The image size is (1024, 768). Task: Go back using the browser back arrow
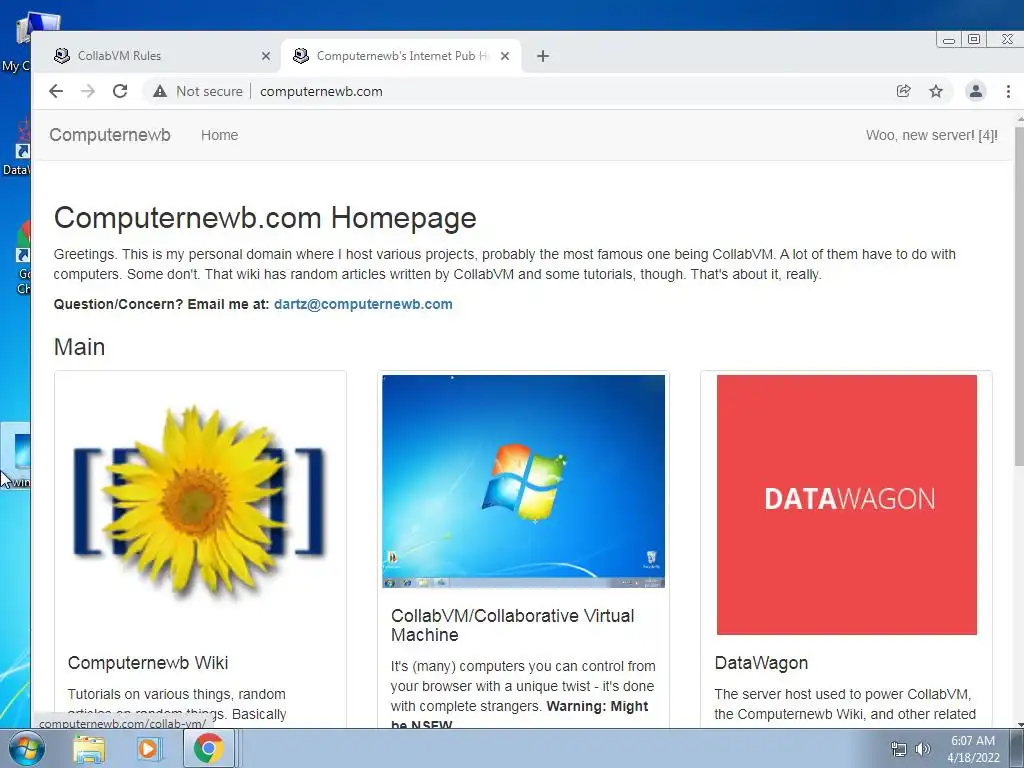(x=56, y=91)
